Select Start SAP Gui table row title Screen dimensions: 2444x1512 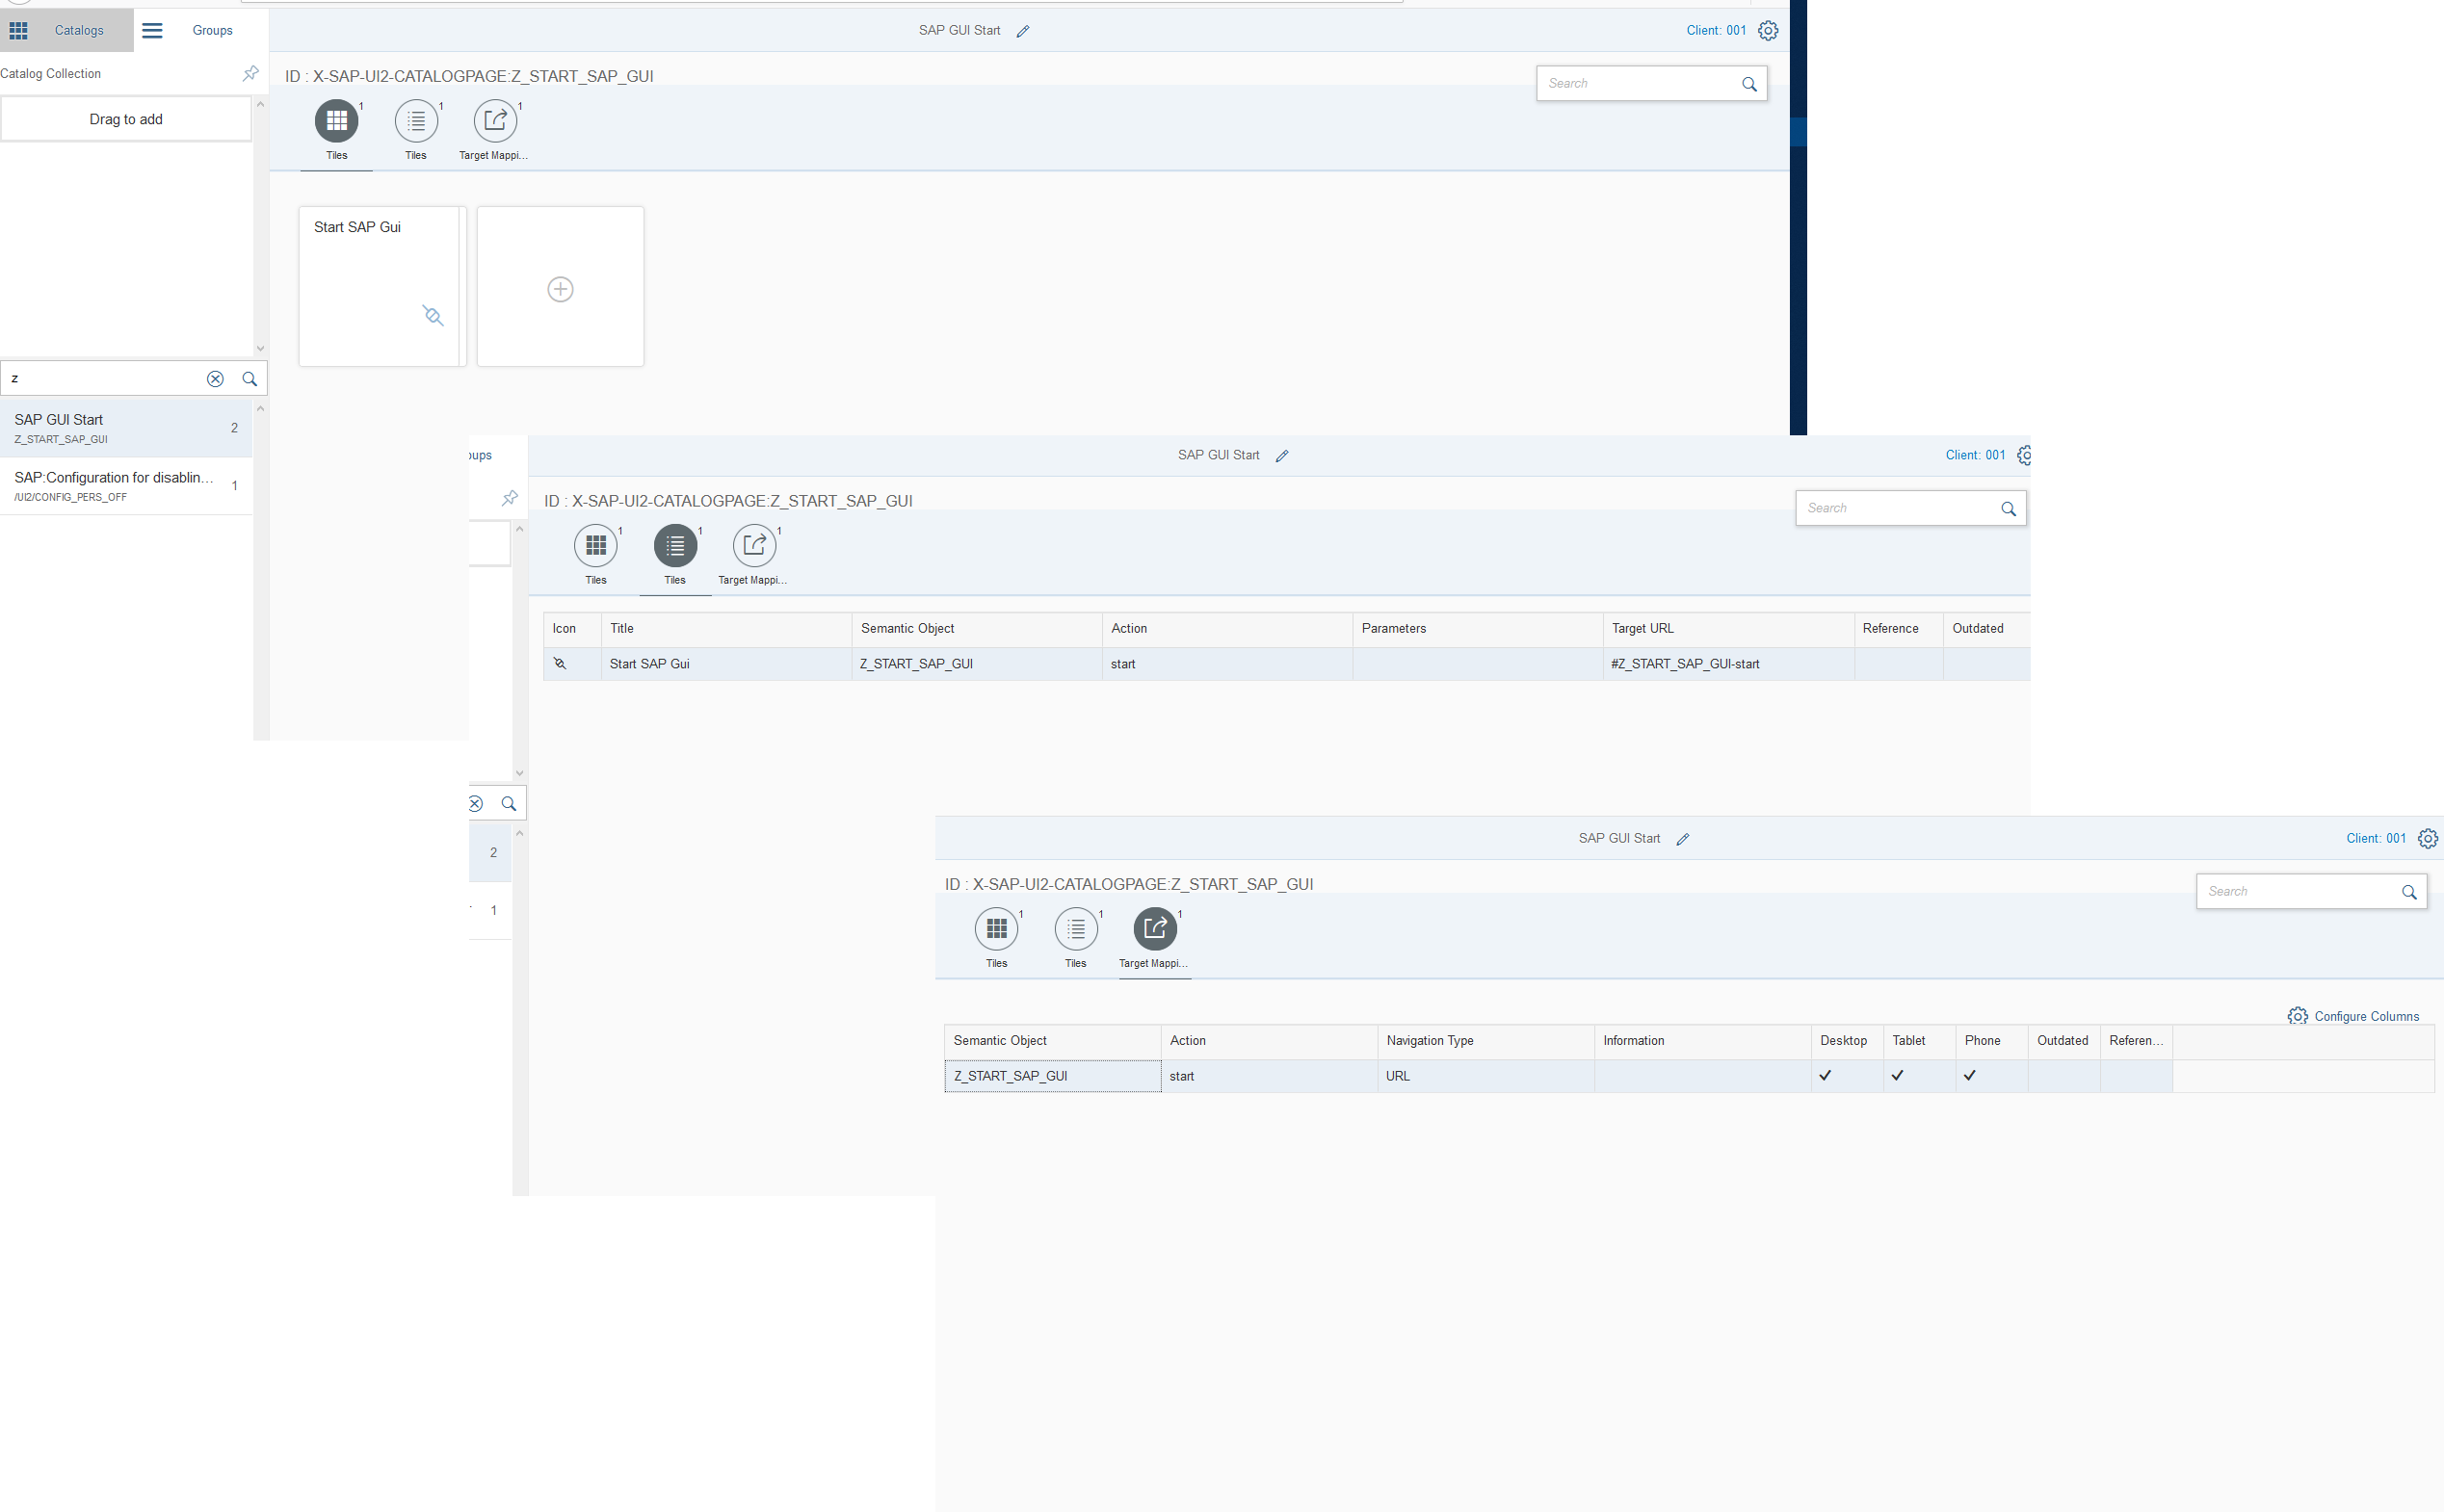coord(649,664)
